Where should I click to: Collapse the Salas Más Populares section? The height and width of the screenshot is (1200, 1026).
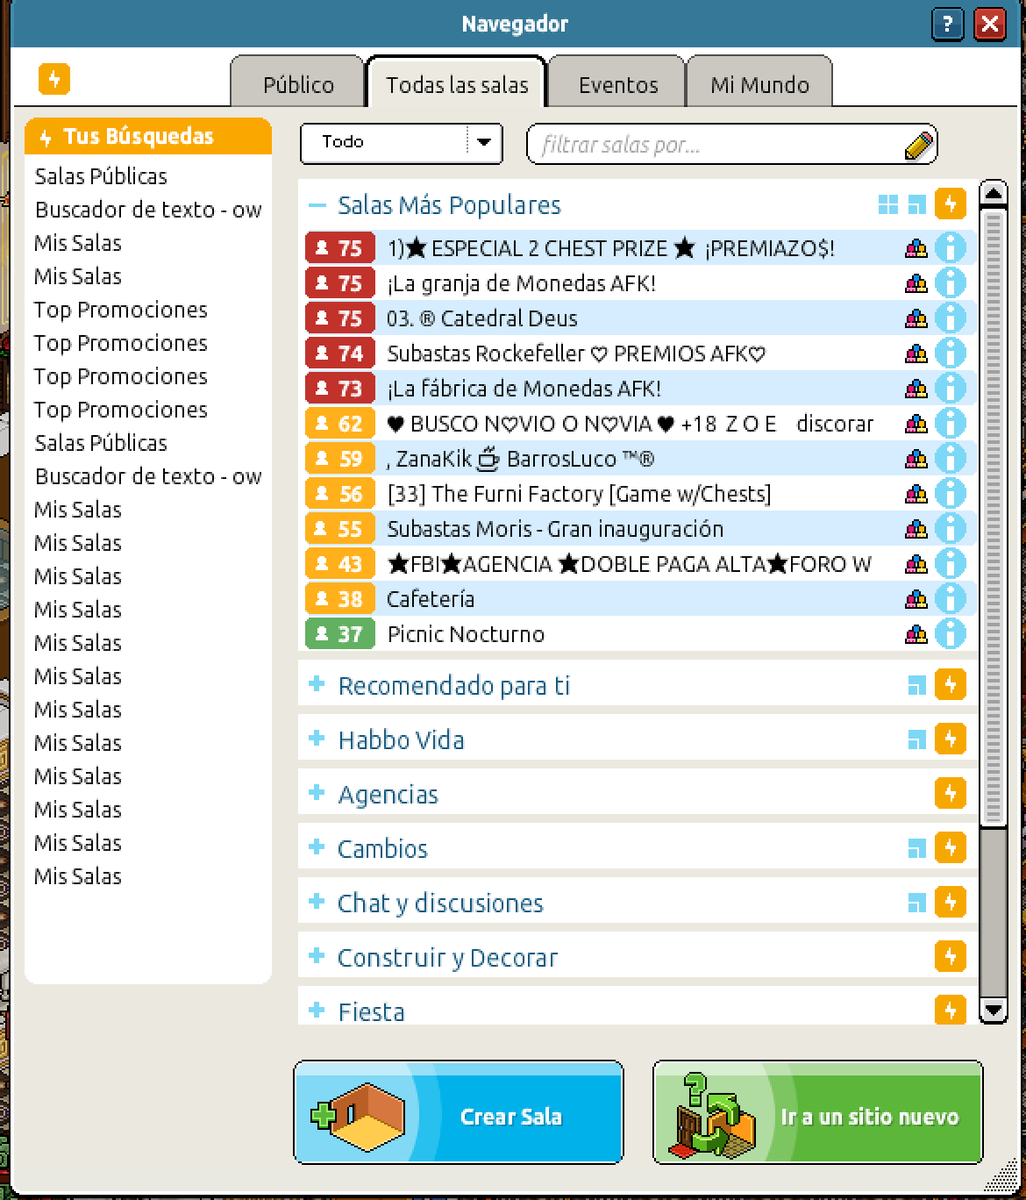tap(317, 205)
